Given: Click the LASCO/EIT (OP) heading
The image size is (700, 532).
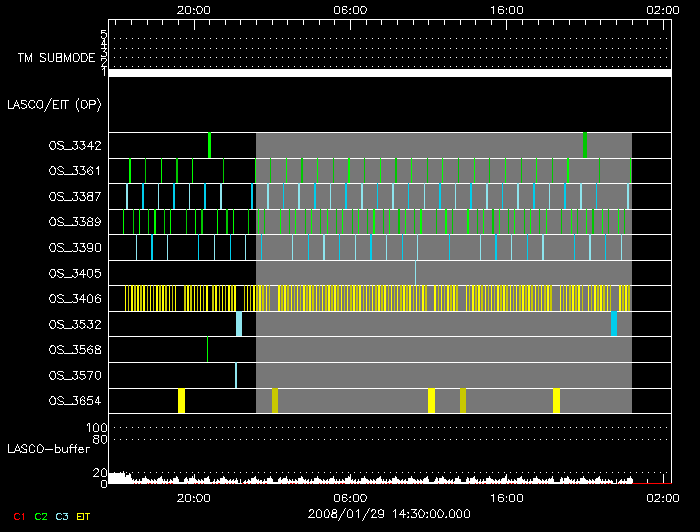Looking at the screenshot, I should [x=53, y=104].
